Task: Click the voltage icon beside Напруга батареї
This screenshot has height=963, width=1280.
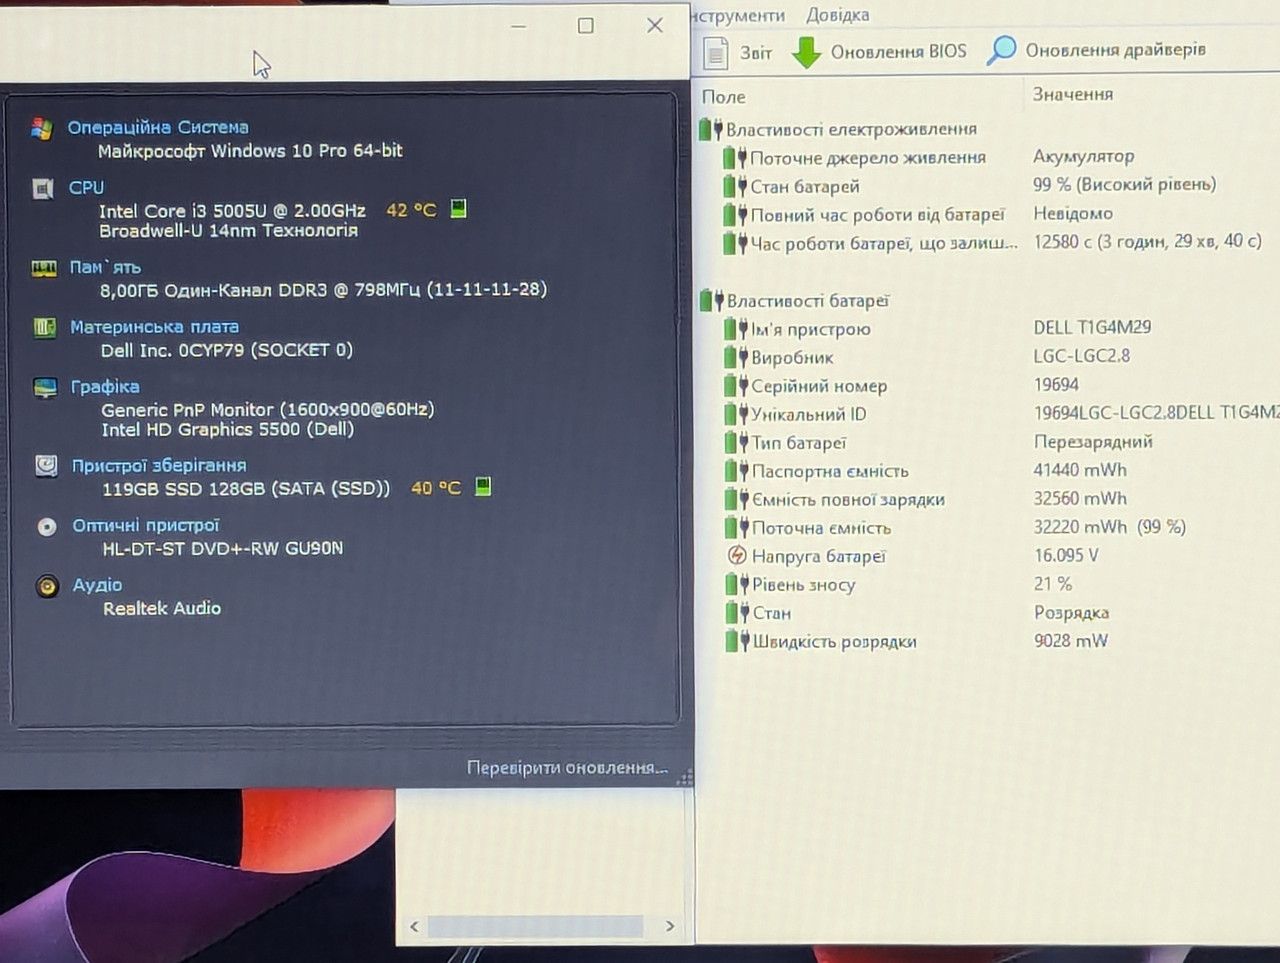Action: 738,556
